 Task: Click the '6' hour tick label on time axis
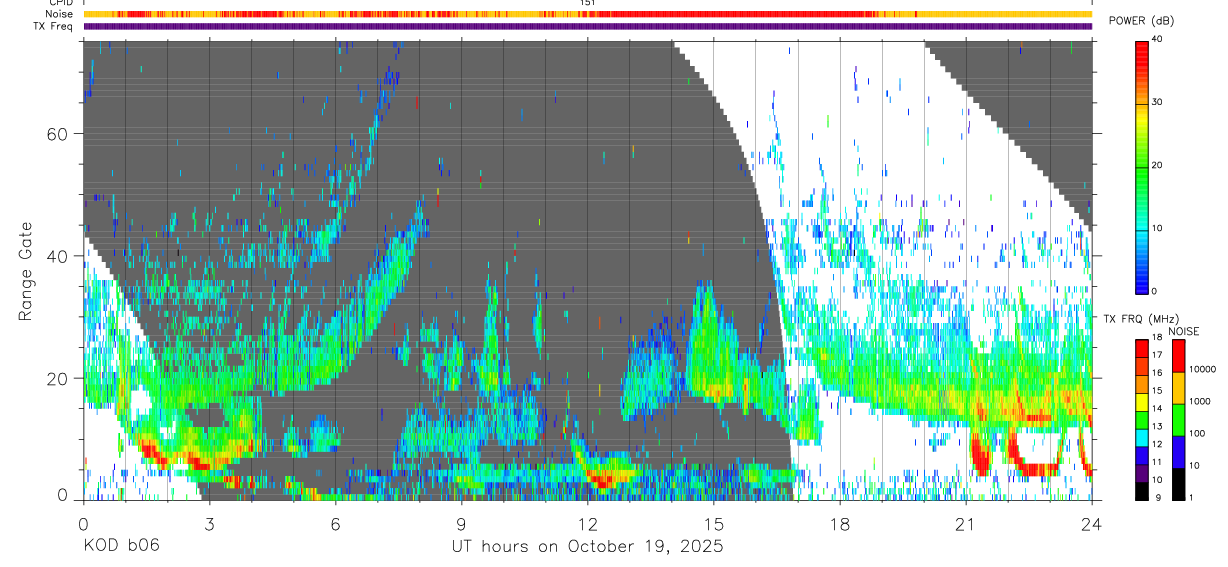(335, 523)
